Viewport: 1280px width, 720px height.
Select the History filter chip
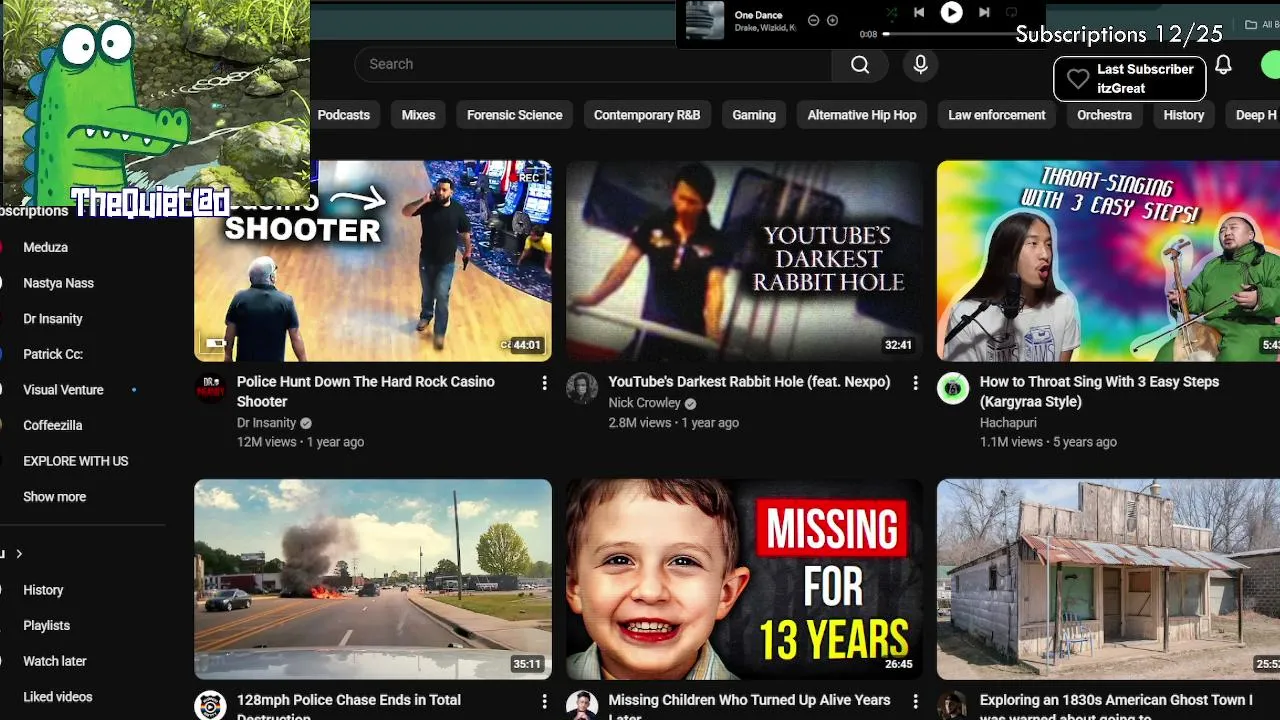pyautogui.click(x=1184, y=115)
